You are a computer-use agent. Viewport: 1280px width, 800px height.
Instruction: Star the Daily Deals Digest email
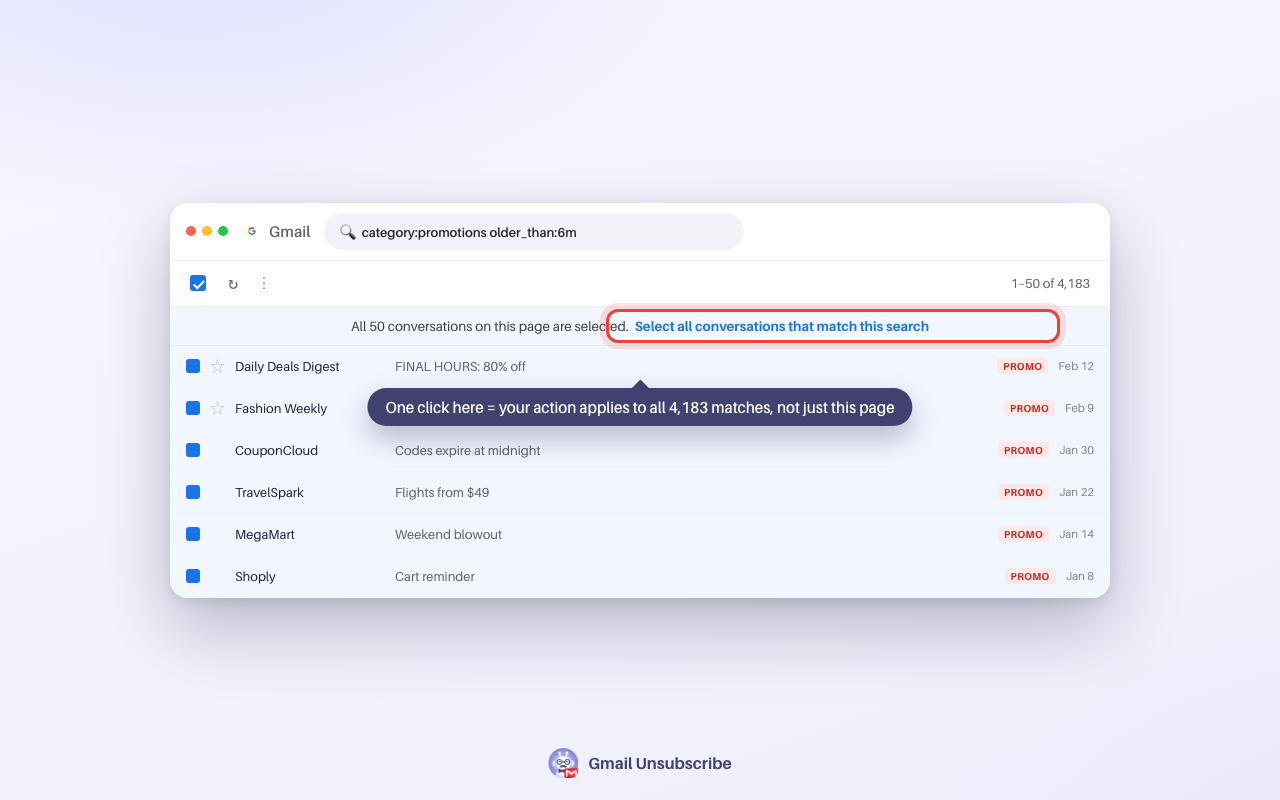(217, 366)
